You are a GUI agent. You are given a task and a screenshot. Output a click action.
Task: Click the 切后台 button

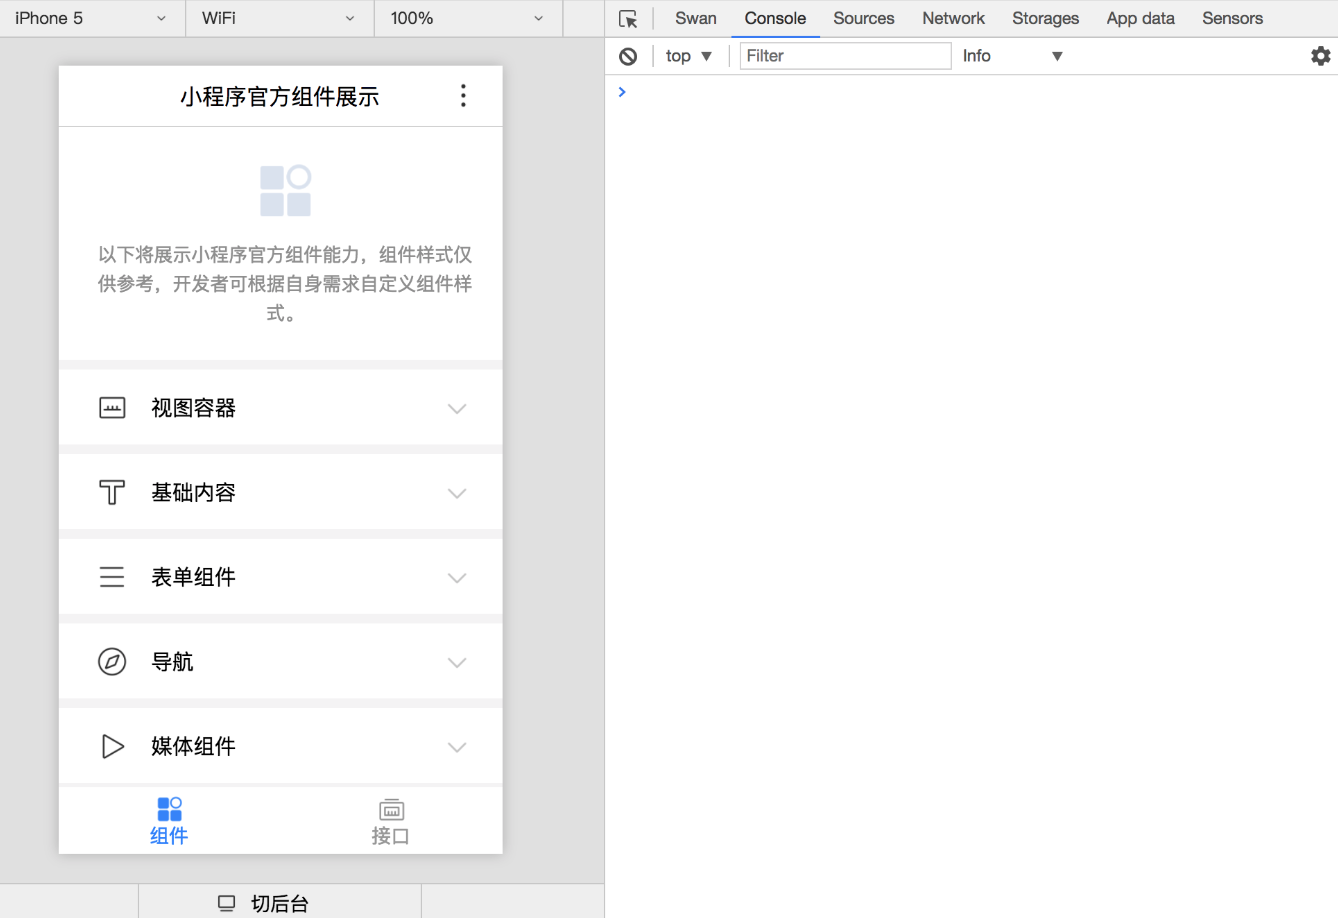tap(278, 902)
